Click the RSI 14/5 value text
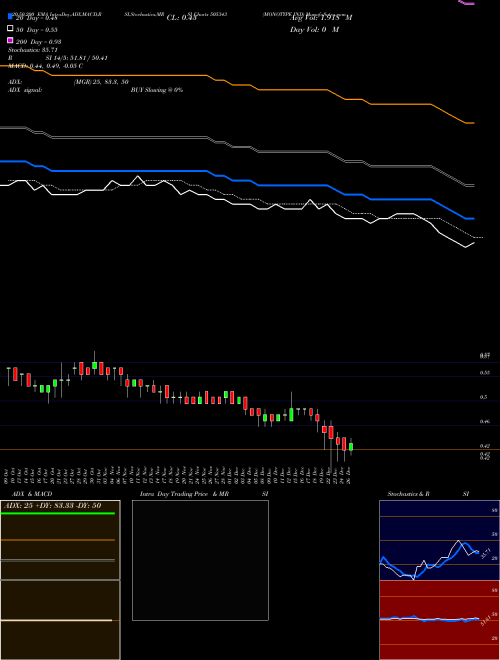Image resolution: width=500 pixels, height=660 pixels. [76, 58]
